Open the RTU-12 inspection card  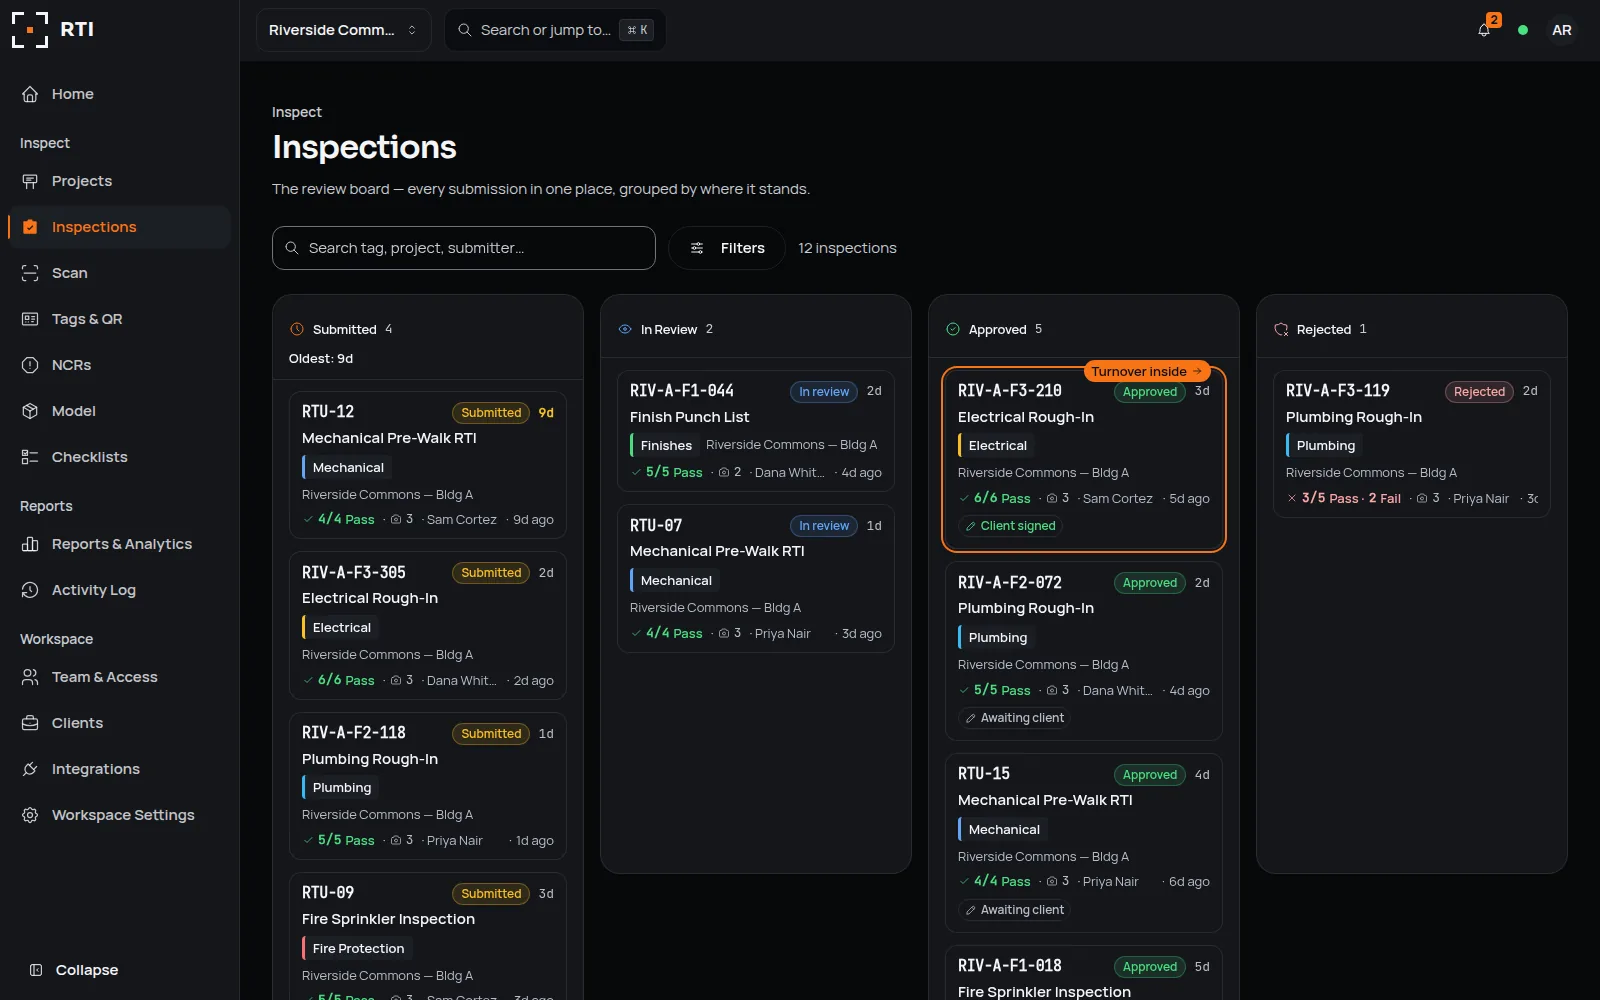(x=428, y=465)
